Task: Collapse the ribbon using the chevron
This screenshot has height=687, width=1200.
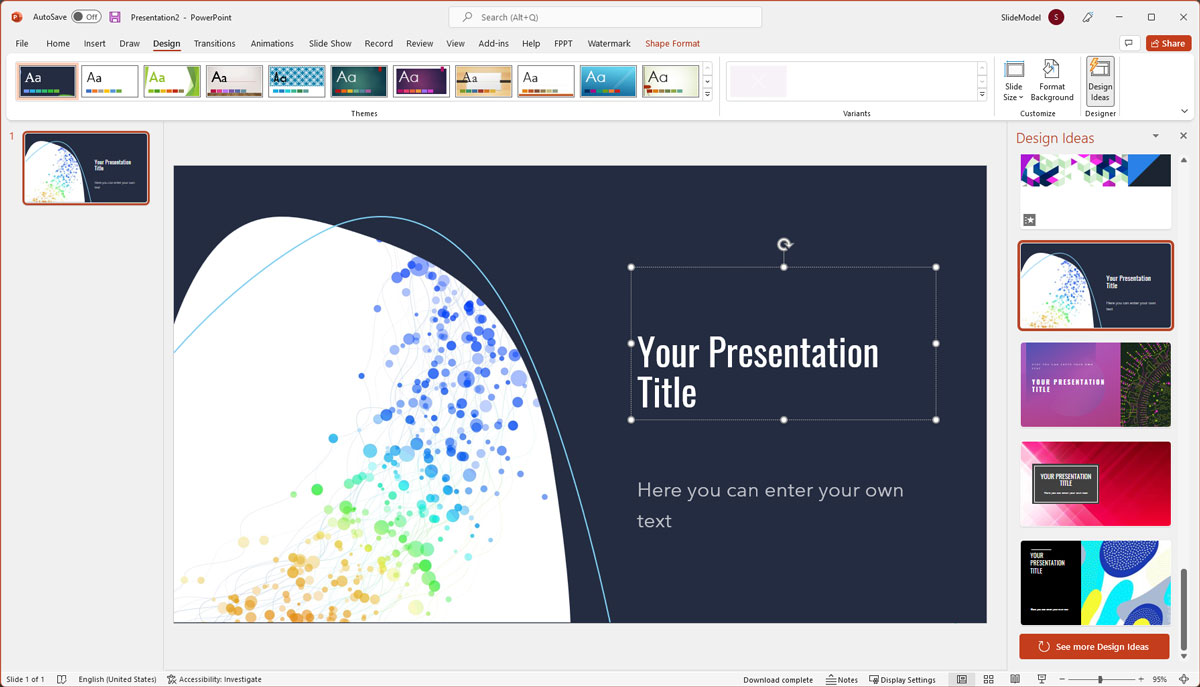Action: click(x=1184, y=111)
